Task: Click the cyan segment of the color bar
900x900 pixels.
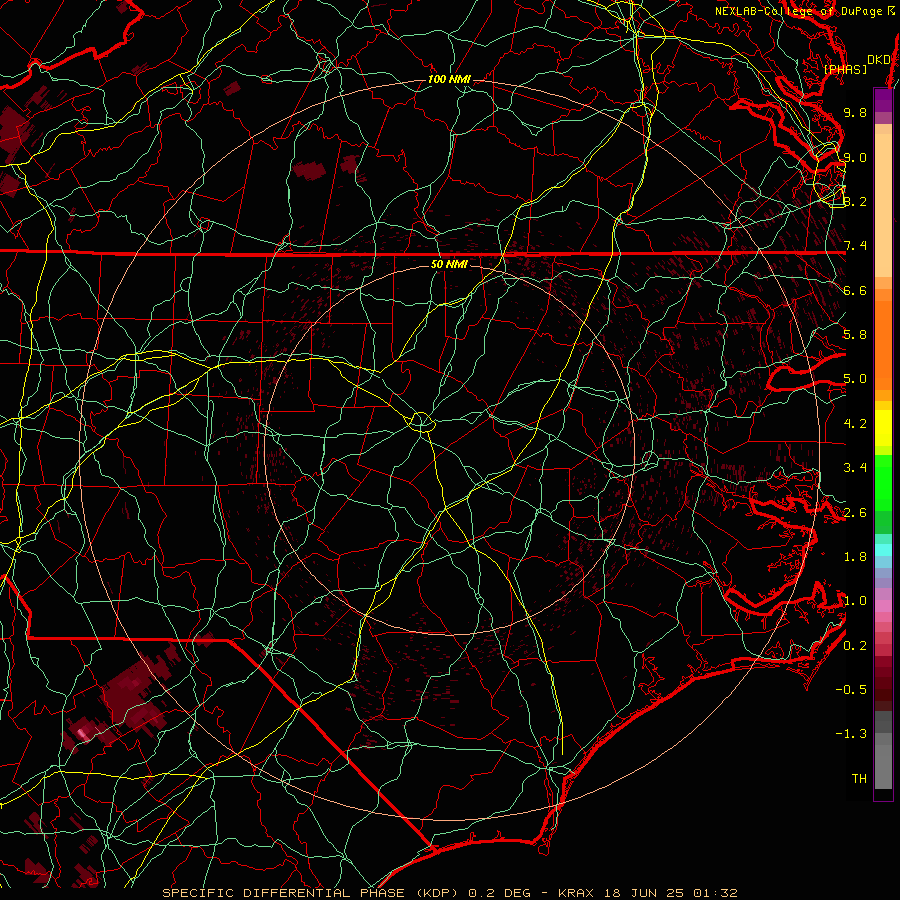Action: tap(883, 550)
